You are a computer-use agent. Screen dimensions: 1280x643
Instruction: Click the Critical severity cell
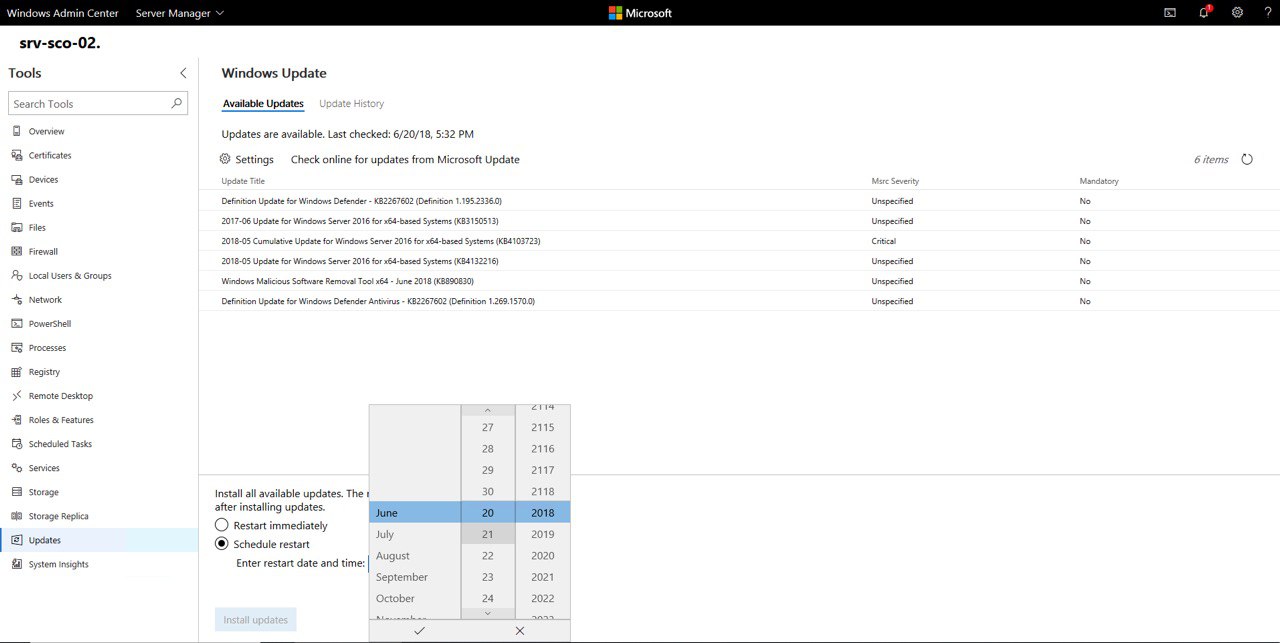point(884,241)
